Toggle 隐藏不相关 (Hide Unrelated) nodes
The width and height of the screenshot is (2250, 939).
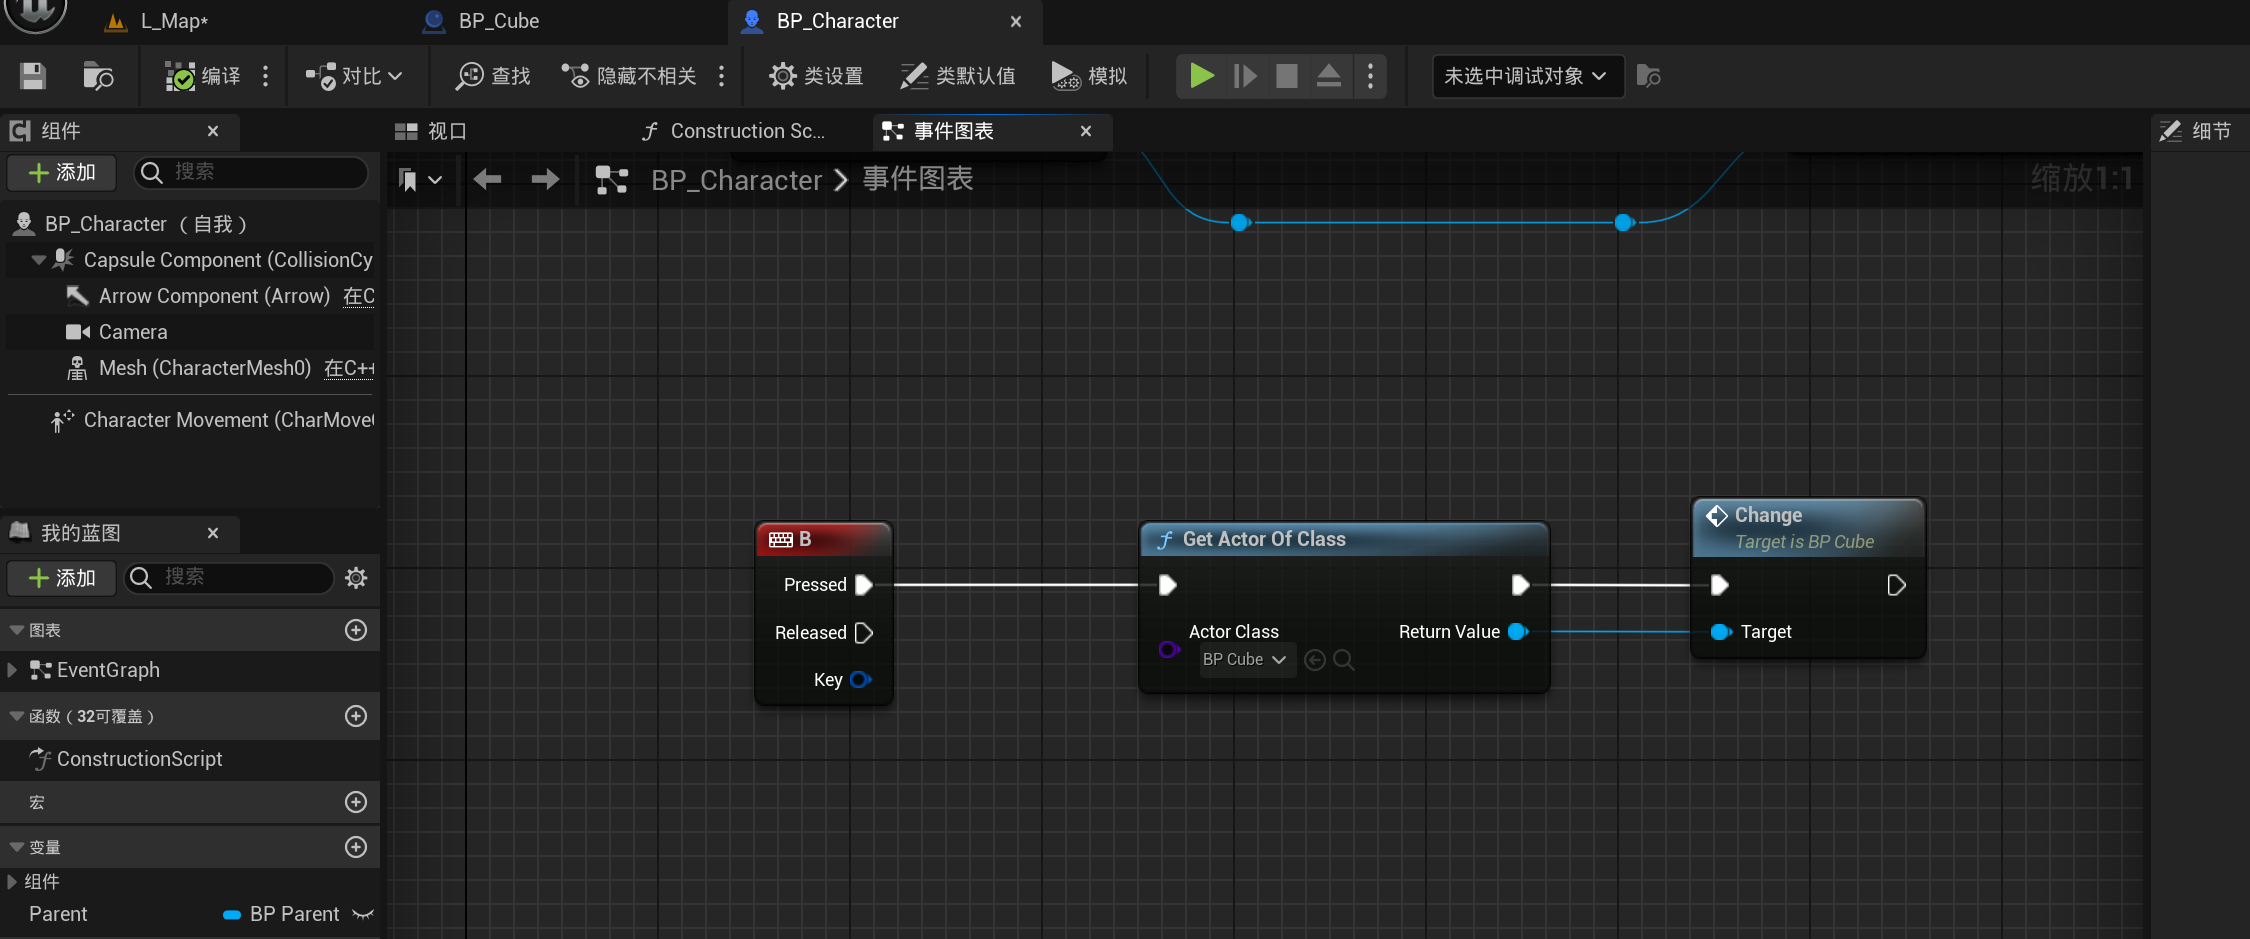point(629,76)
